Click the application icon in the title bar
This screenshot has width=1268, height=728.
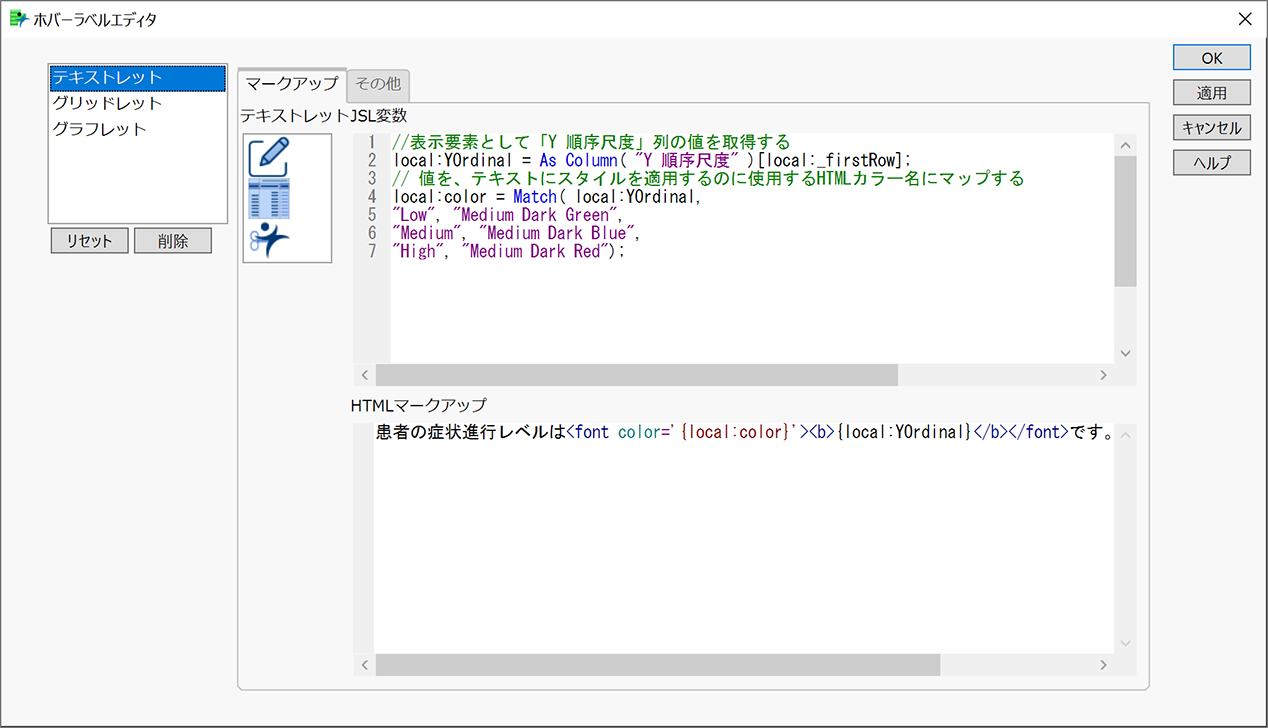(18, 18)
